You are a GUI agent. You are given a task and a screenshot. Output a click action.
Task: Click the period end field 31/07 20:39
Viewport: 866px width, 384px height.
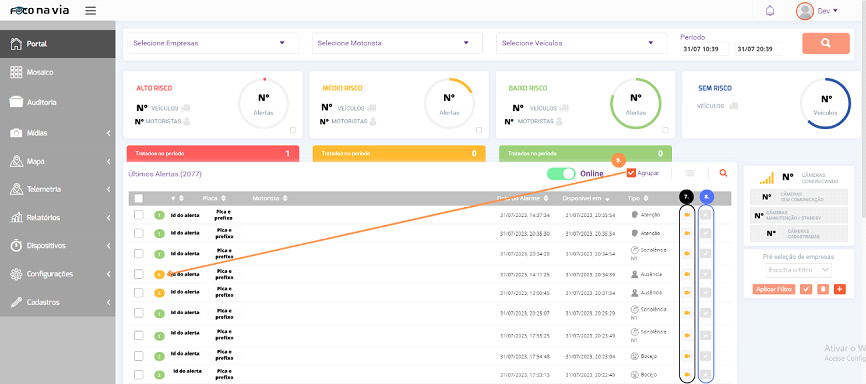click(758, 49)
